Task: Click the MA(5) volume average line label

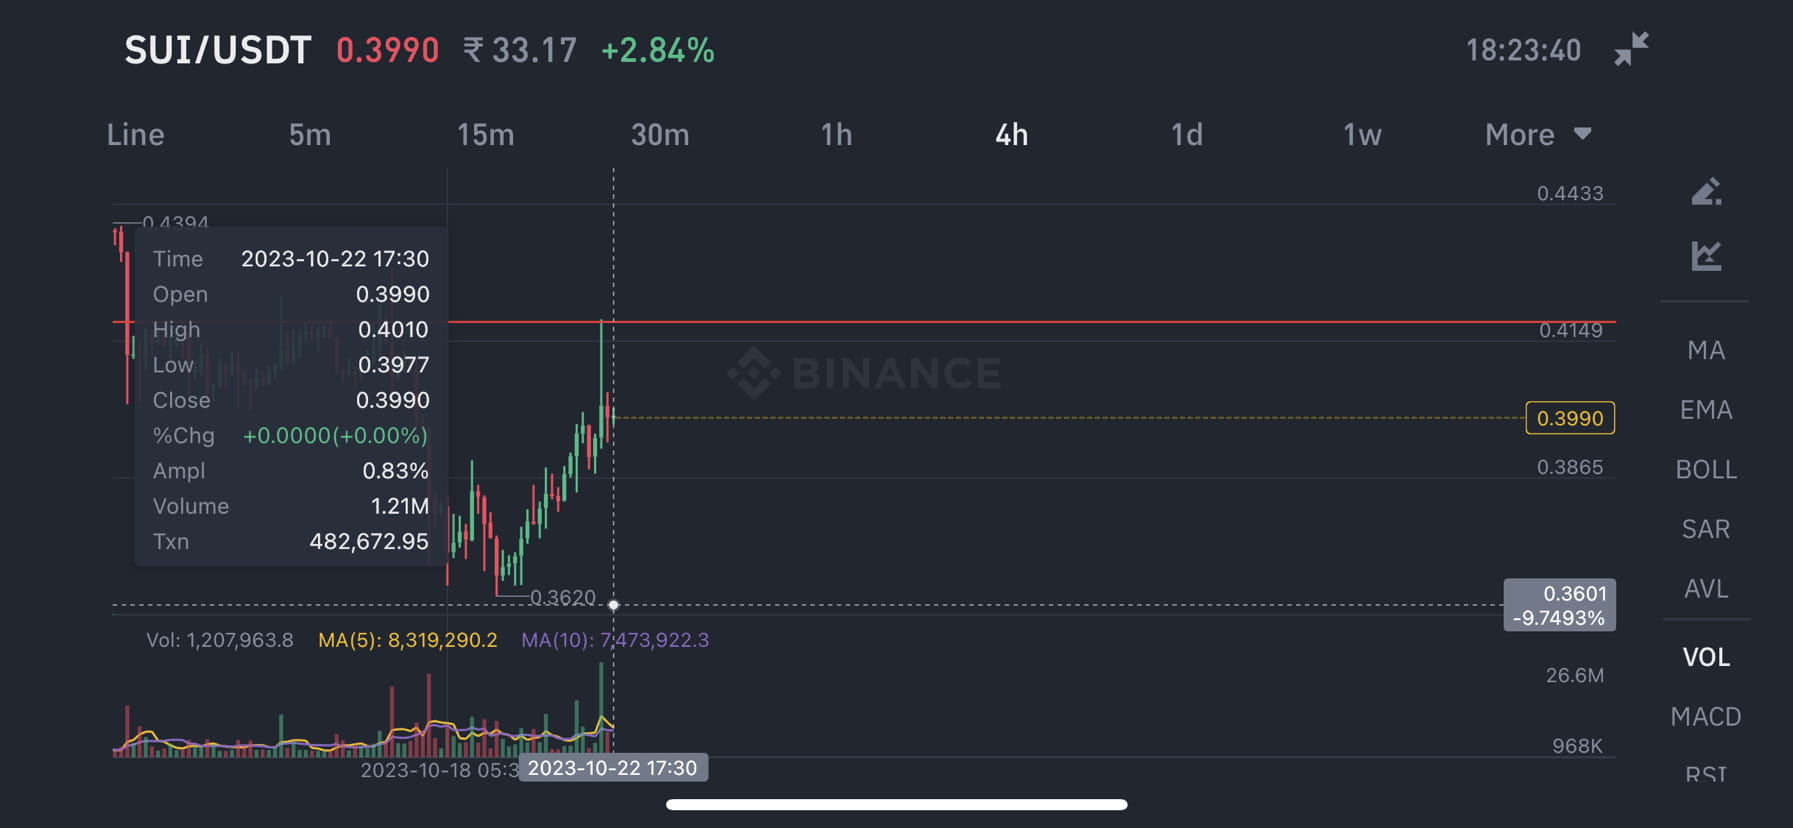Action: click(x=408, y=640)
